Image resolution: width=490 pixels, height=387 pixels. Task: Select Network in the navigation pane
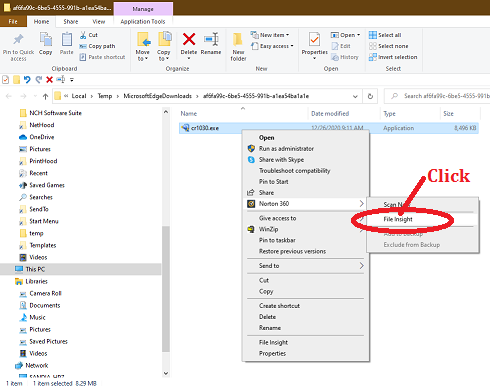[x=37, y=366]
